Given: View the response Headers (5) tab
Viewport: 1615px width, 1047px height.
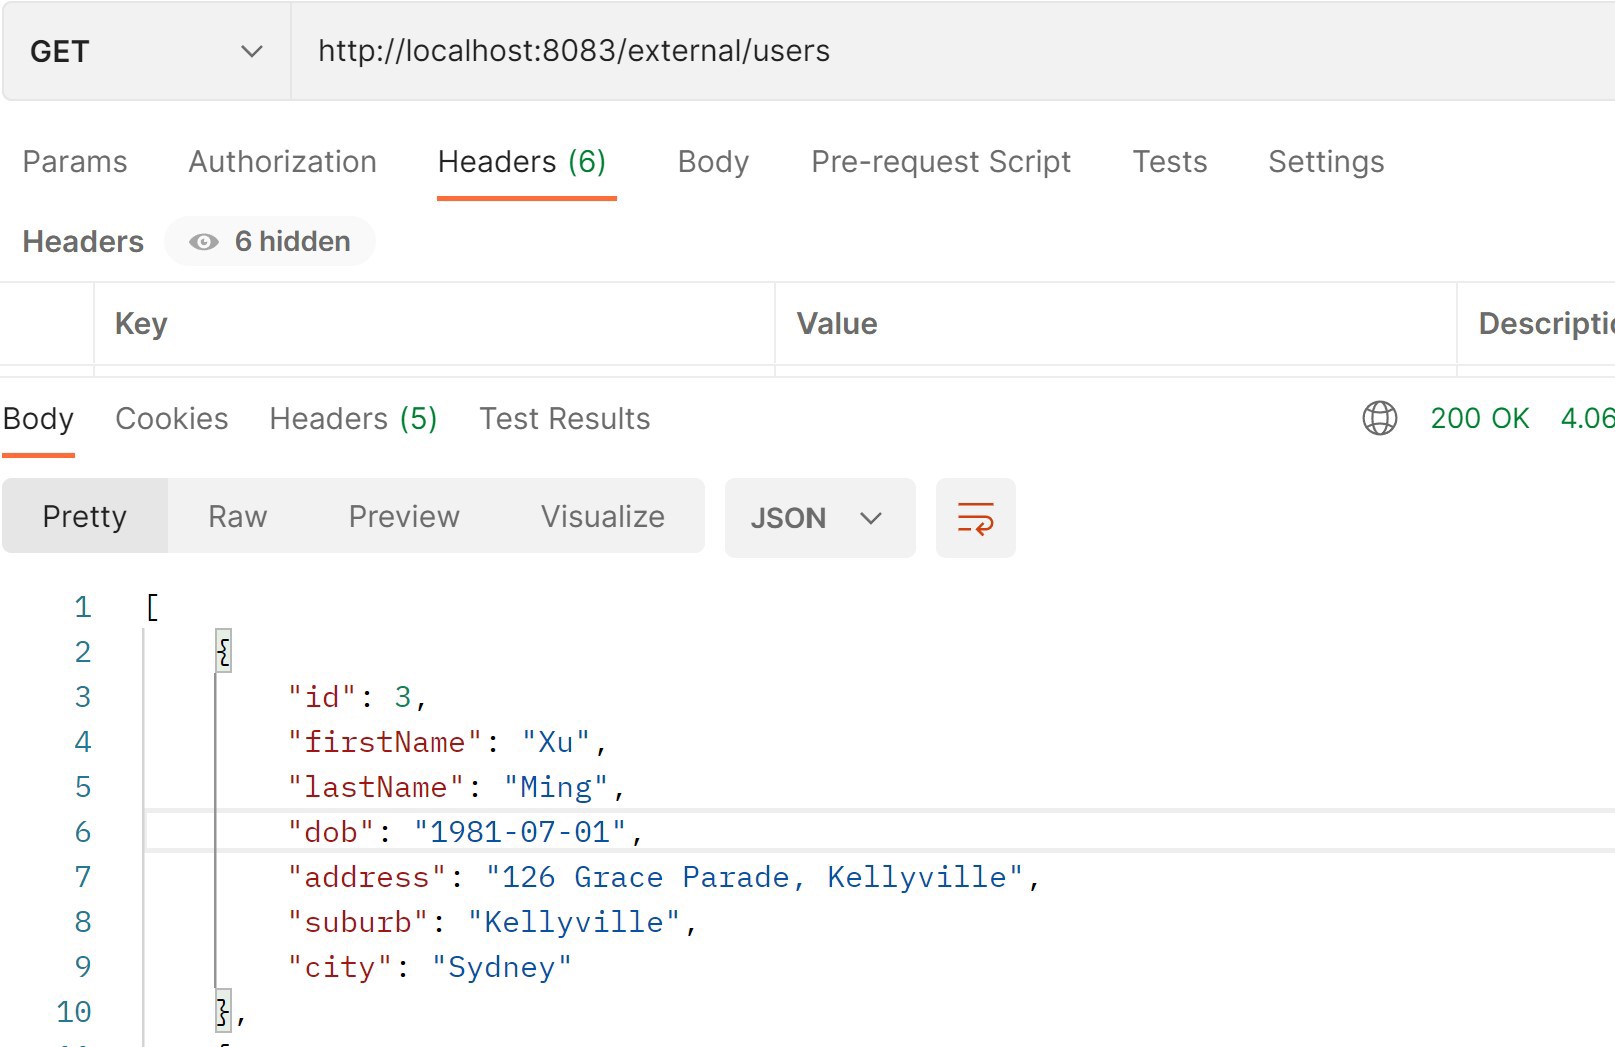Looking at the screenshot, I should point(354,419).
